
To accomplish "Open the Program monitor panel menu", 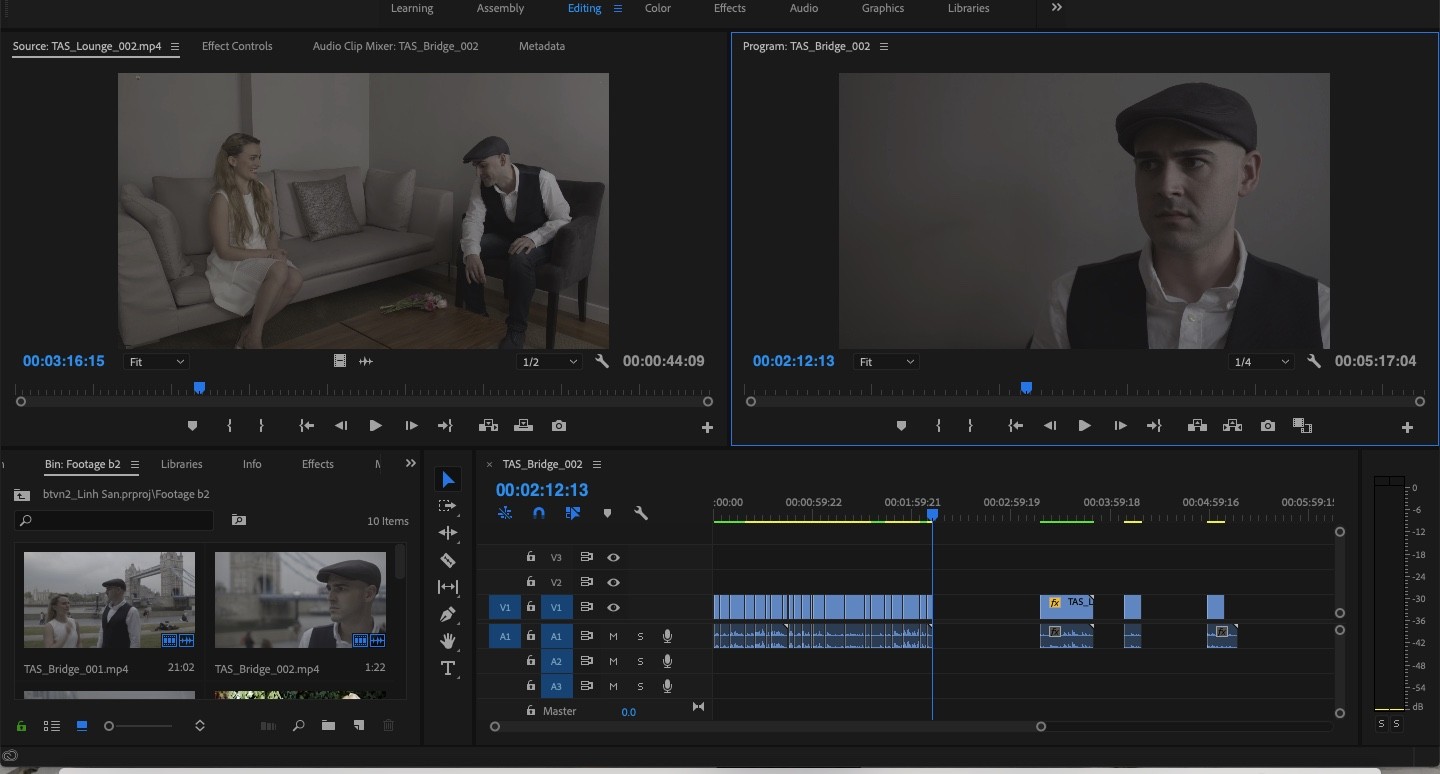I will coord(883,47).
